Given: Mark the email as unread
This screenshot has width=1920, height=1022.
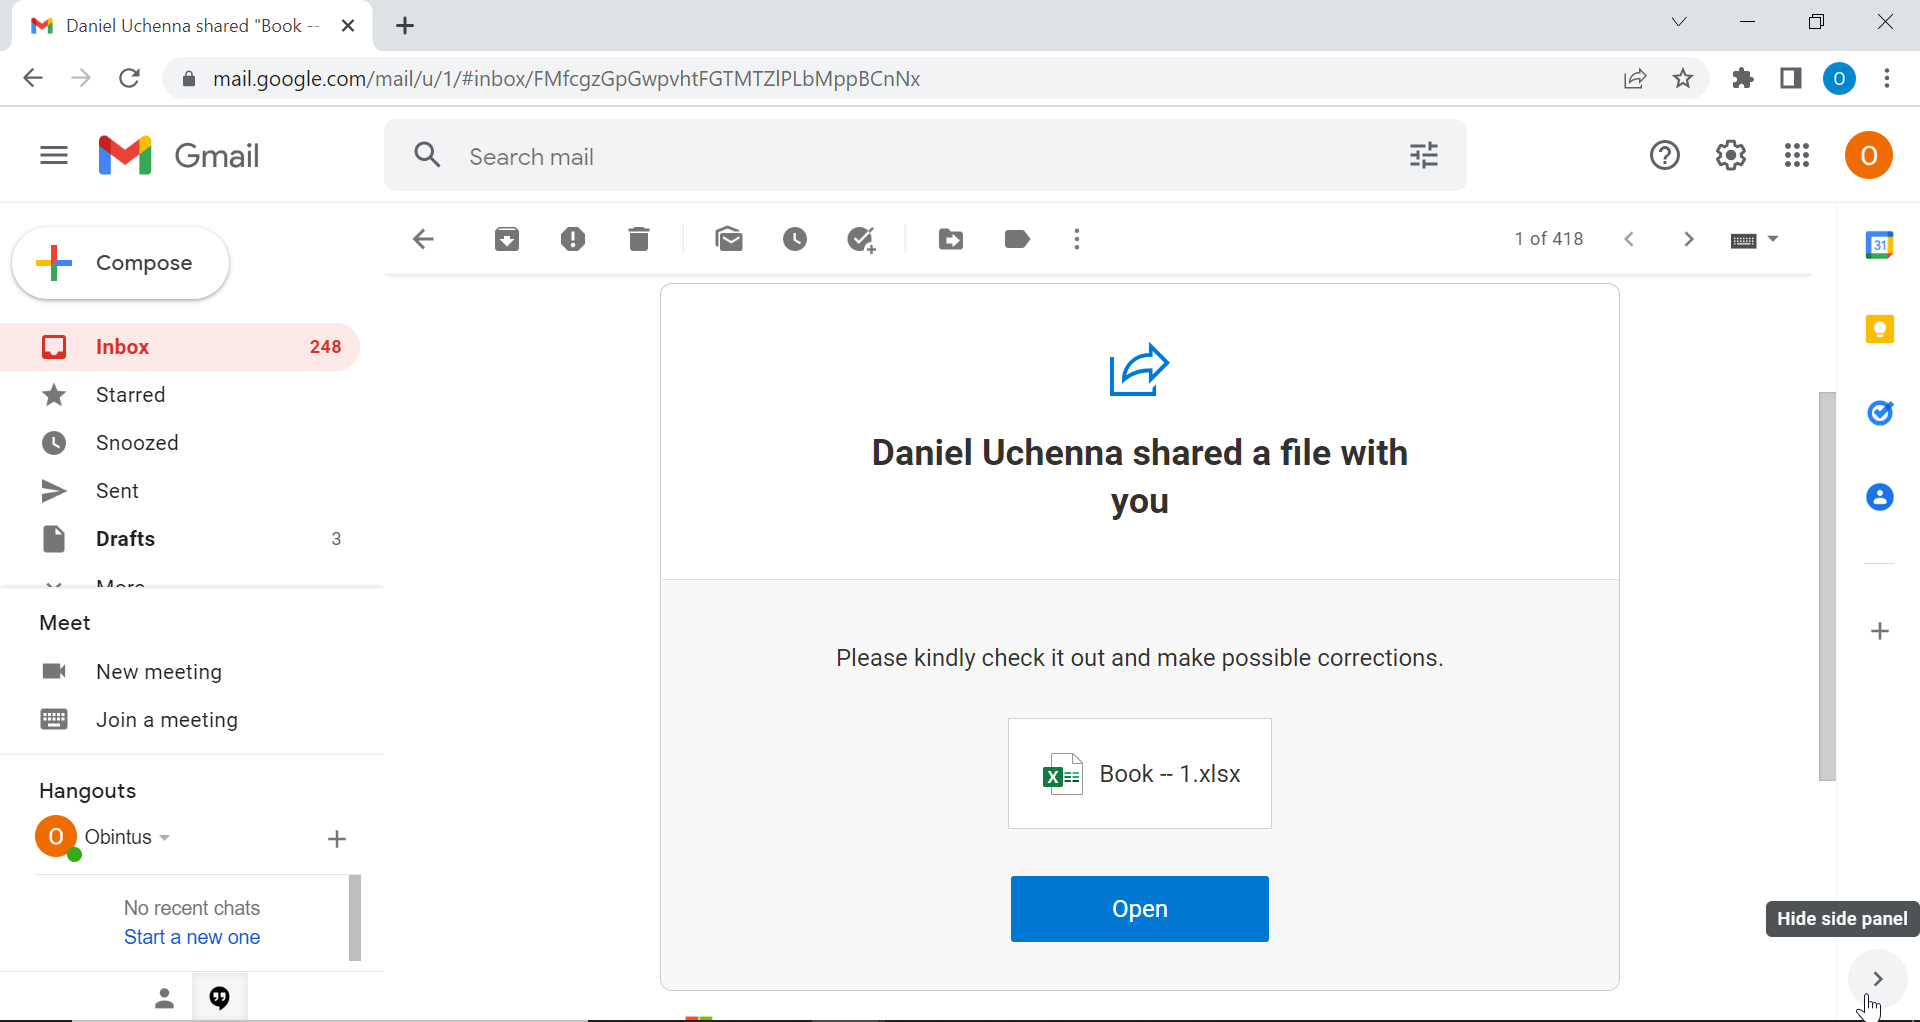Looking at the screenshot, I should [729, 239].
